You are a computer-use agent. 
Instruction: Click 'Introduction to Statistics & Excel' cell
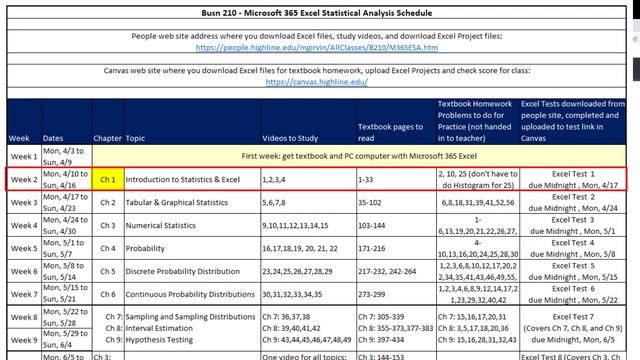[x=192, y=179]
